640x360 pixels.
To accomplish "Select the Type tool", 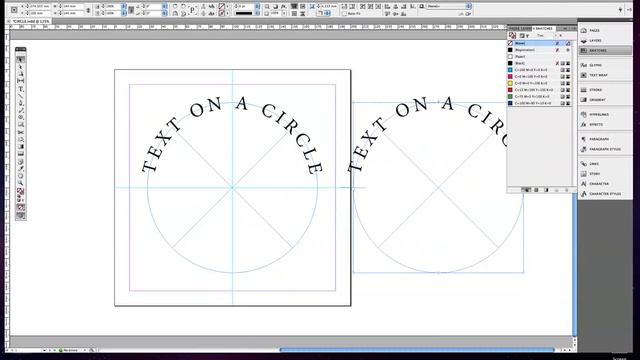I will click(x=20, y=89).
